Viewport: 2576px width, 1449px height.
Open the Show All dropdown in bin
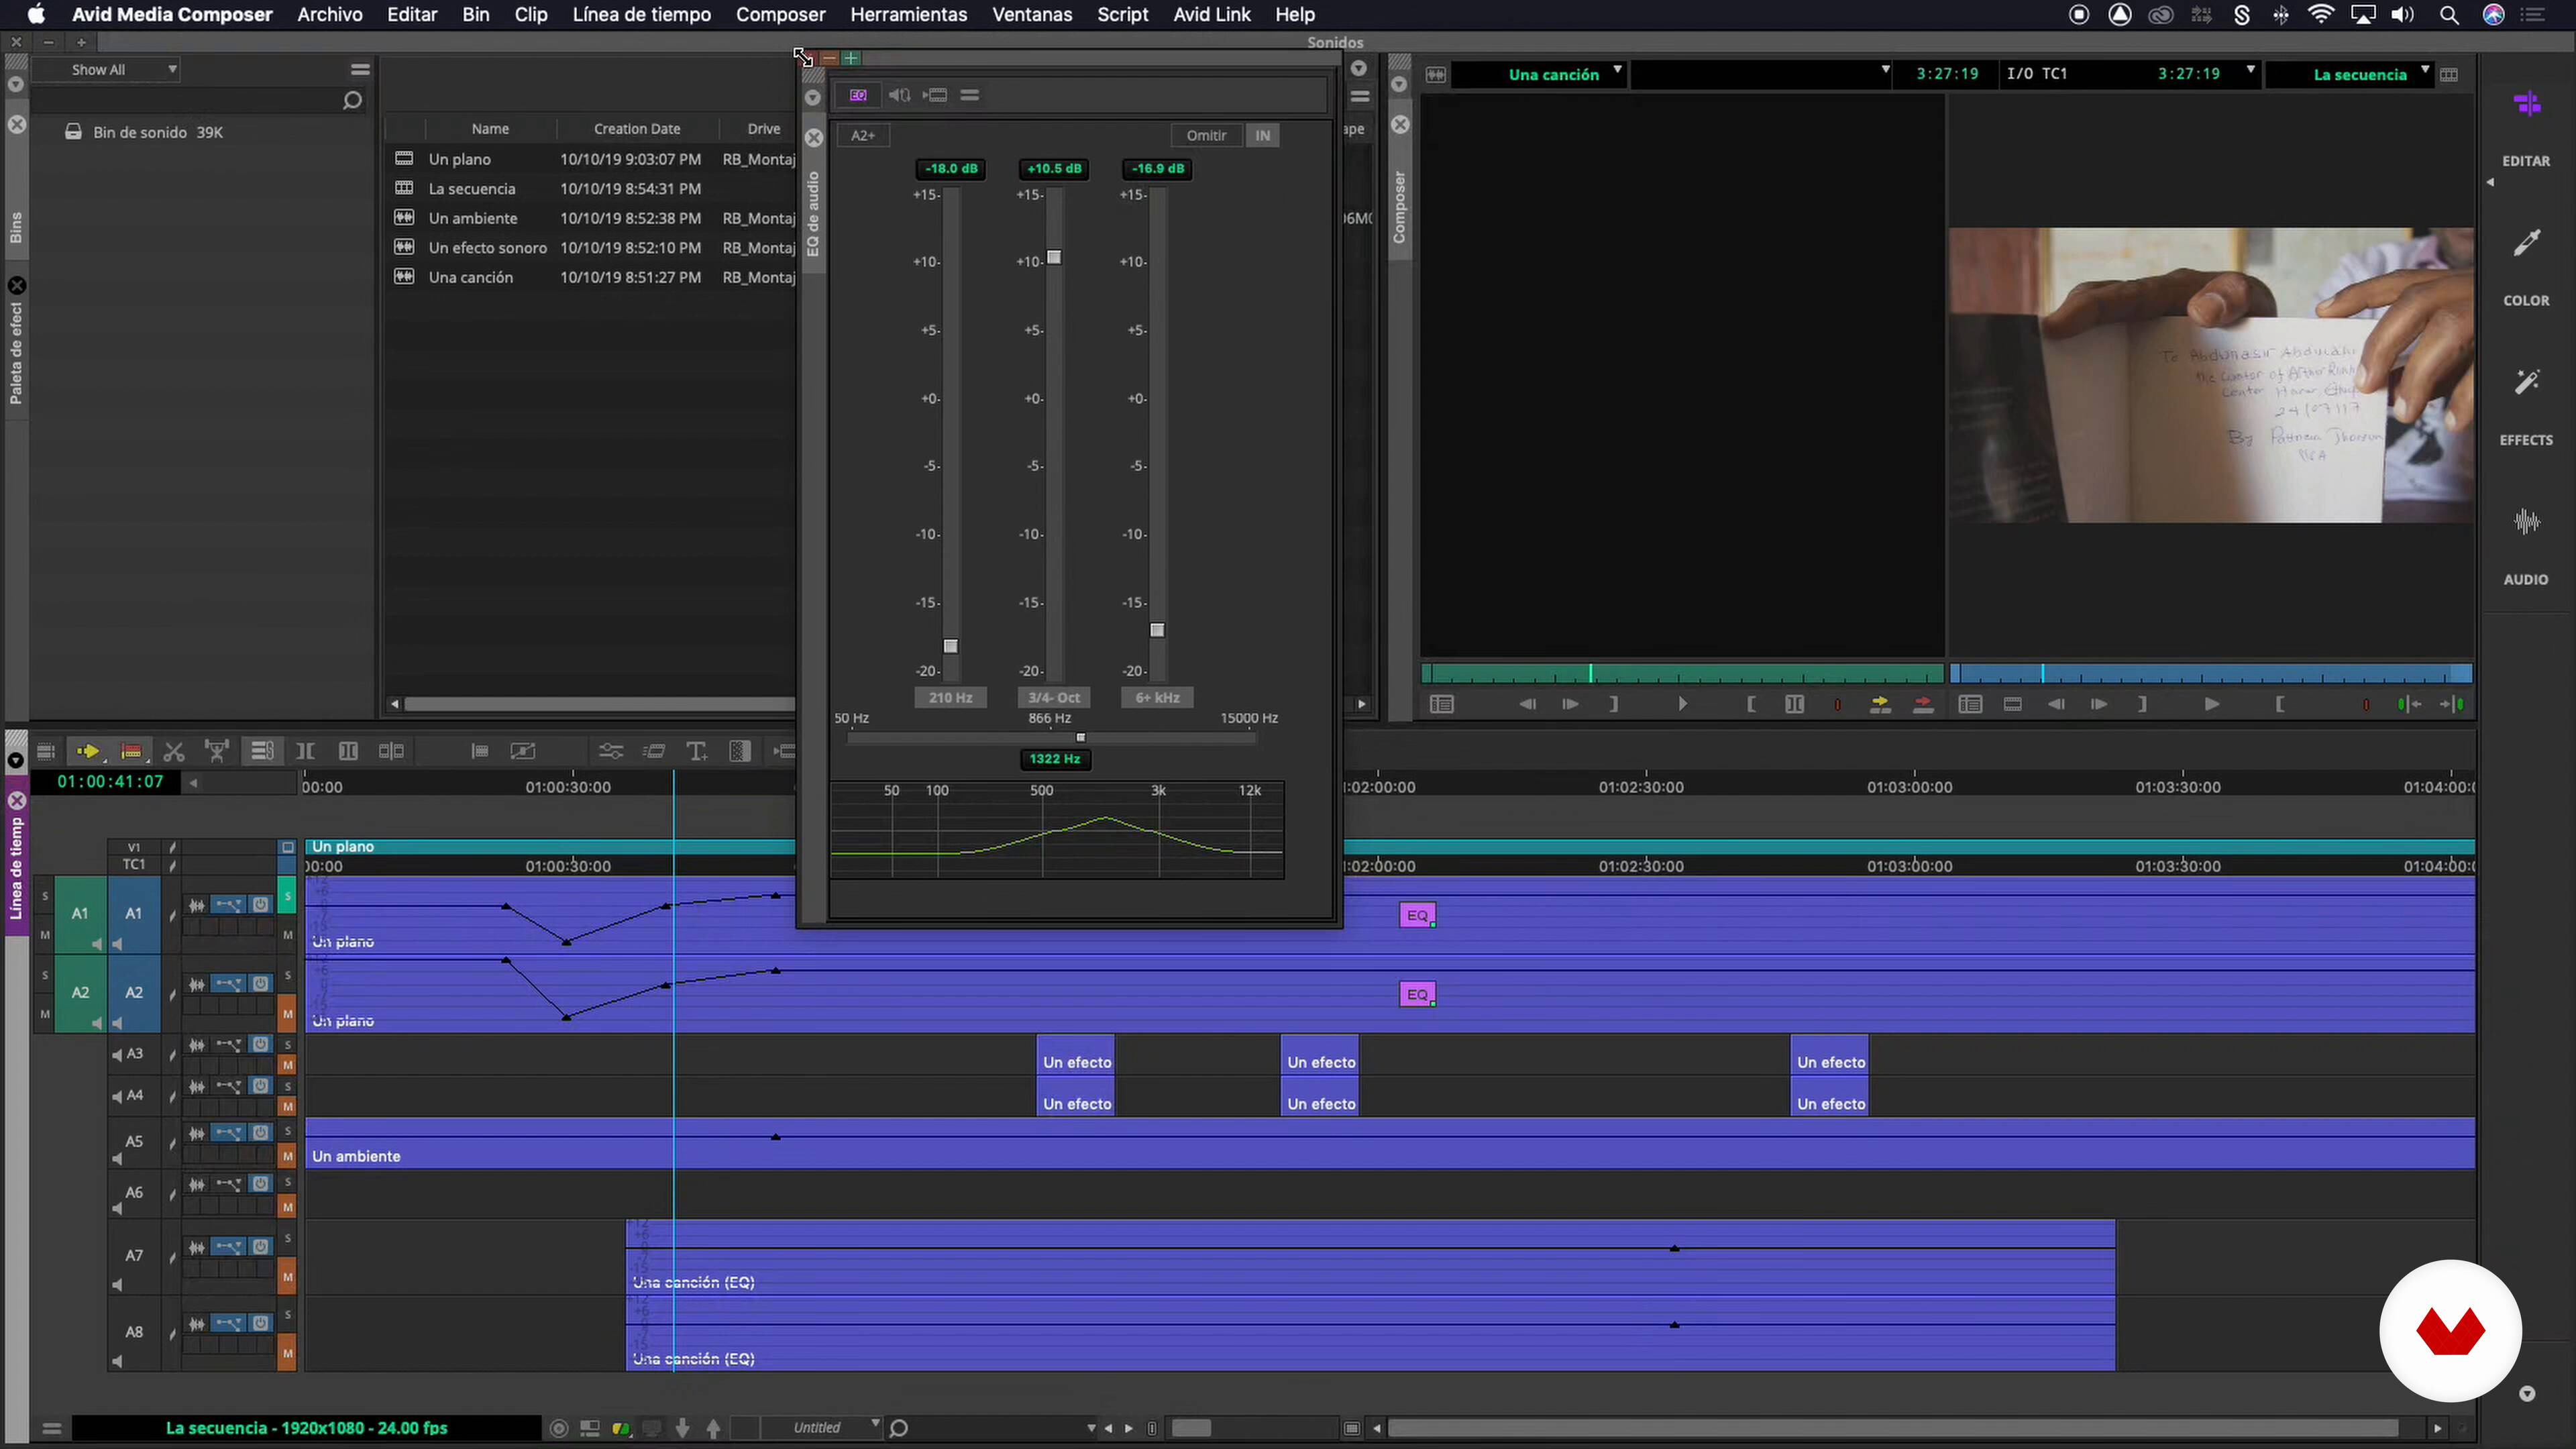click(x=106, y=69)
